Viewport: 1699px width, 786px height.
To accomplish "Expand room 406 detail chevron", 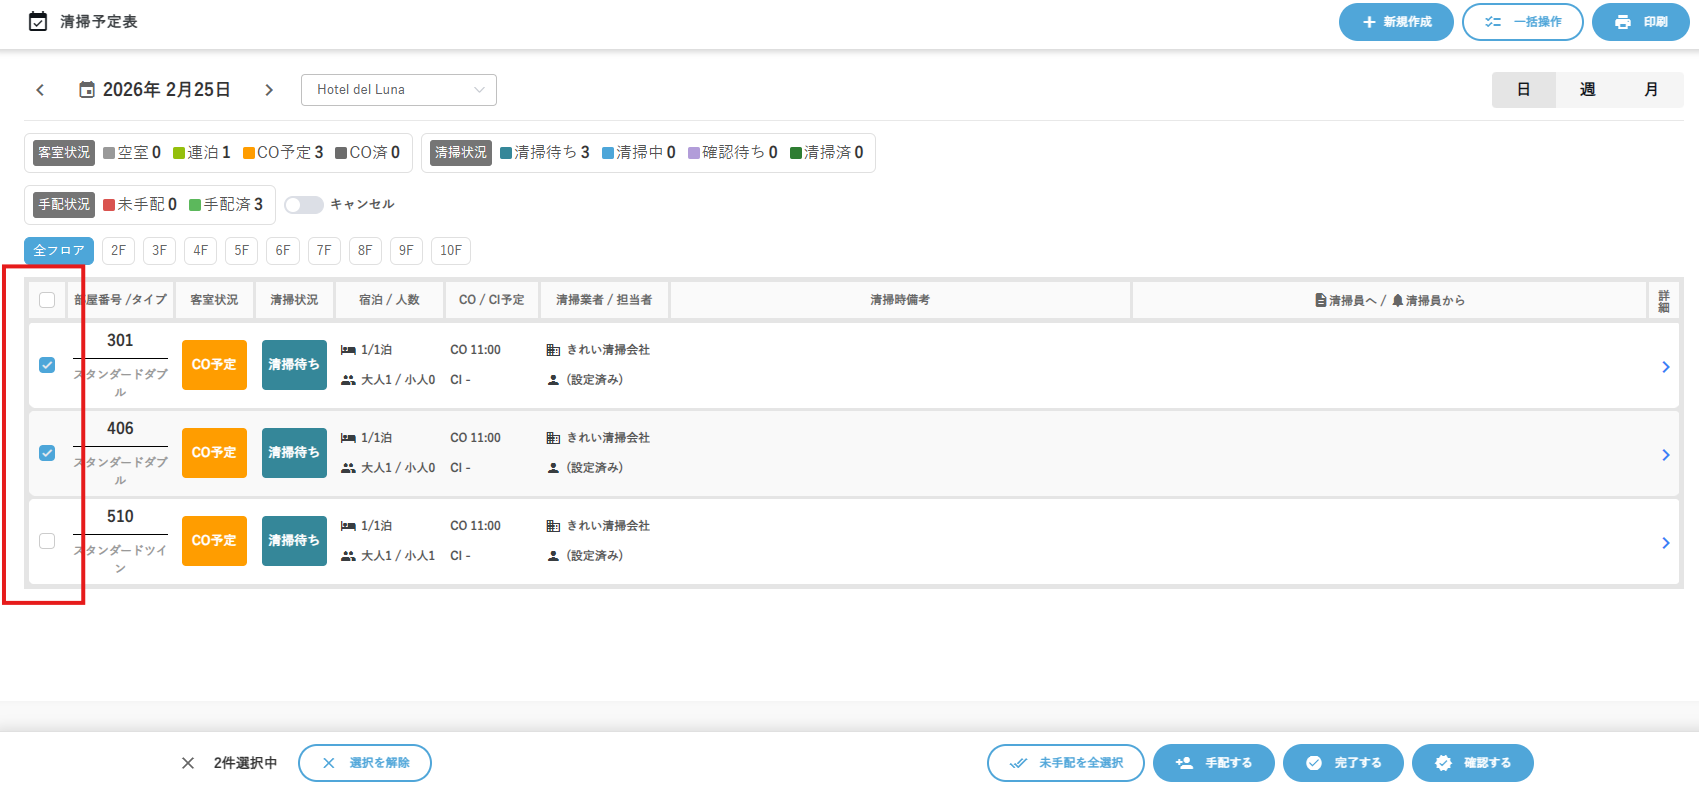I will 1665,455.
